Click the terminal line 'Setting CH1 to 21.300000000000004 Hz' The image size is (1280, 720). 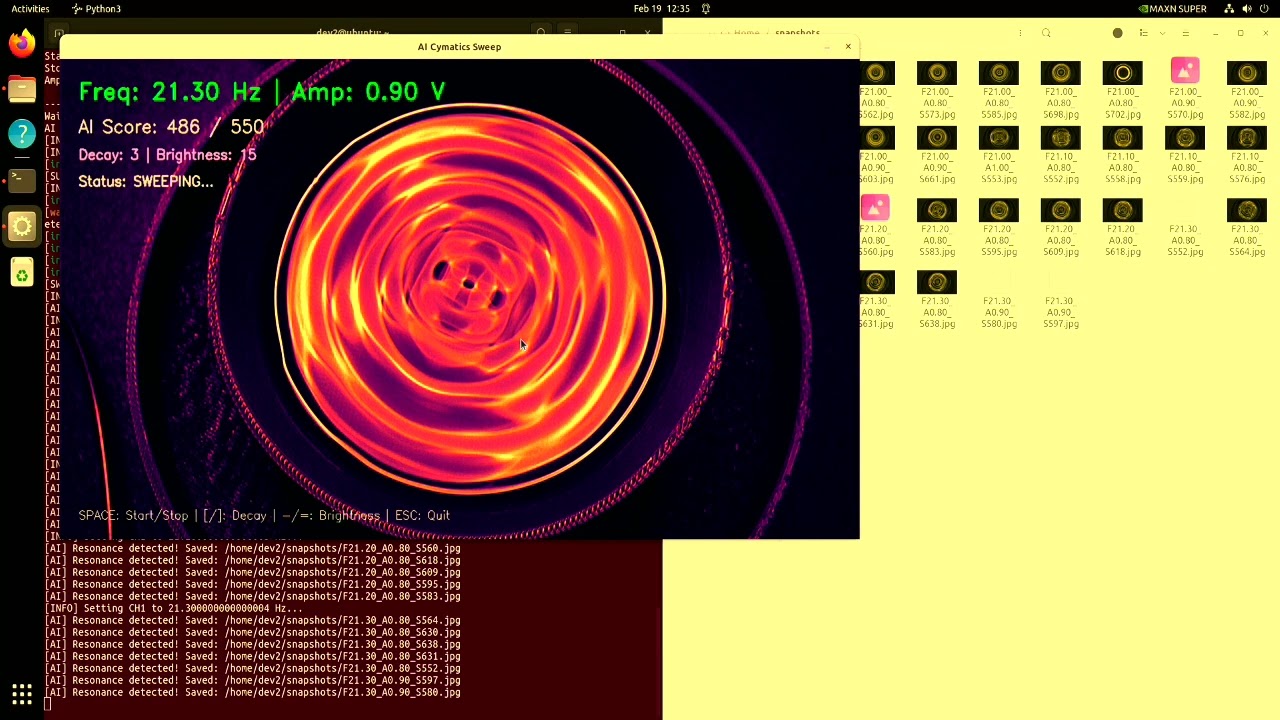[174, 608]
